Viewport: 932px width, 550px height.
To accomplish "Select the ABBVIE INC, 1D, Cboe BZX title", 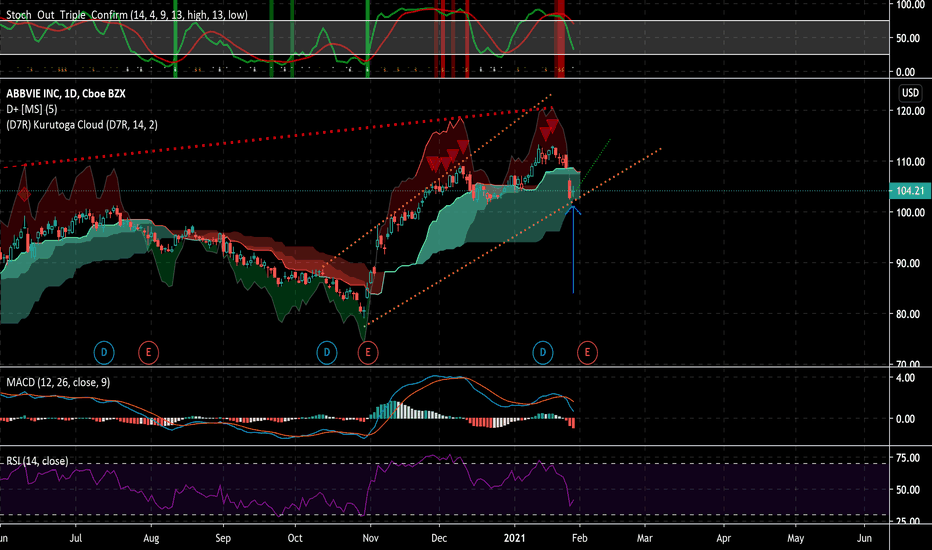I will click(66, 93).
